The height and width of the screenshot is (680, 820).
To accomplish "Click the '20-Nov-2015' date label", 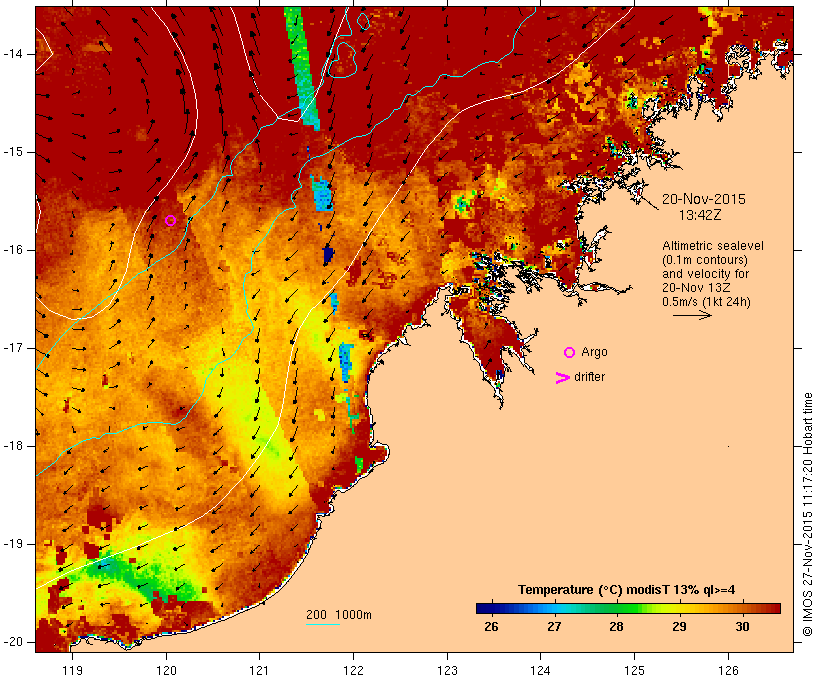I will coord(703,199).
